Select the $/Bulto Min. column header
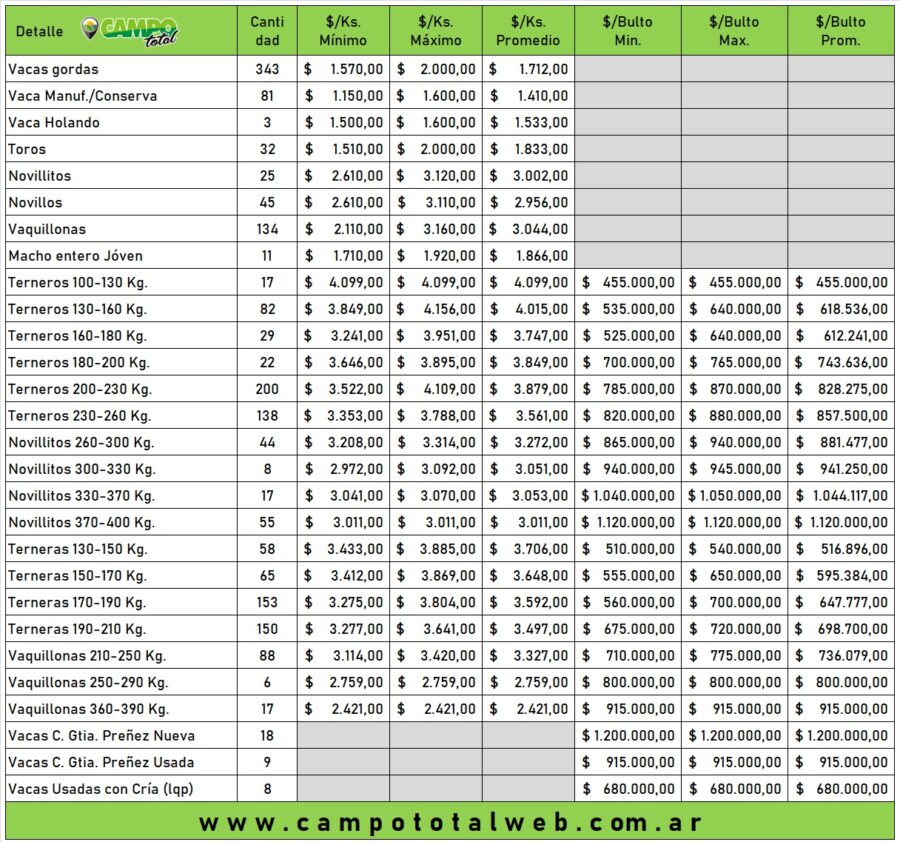 coord(628,31)
